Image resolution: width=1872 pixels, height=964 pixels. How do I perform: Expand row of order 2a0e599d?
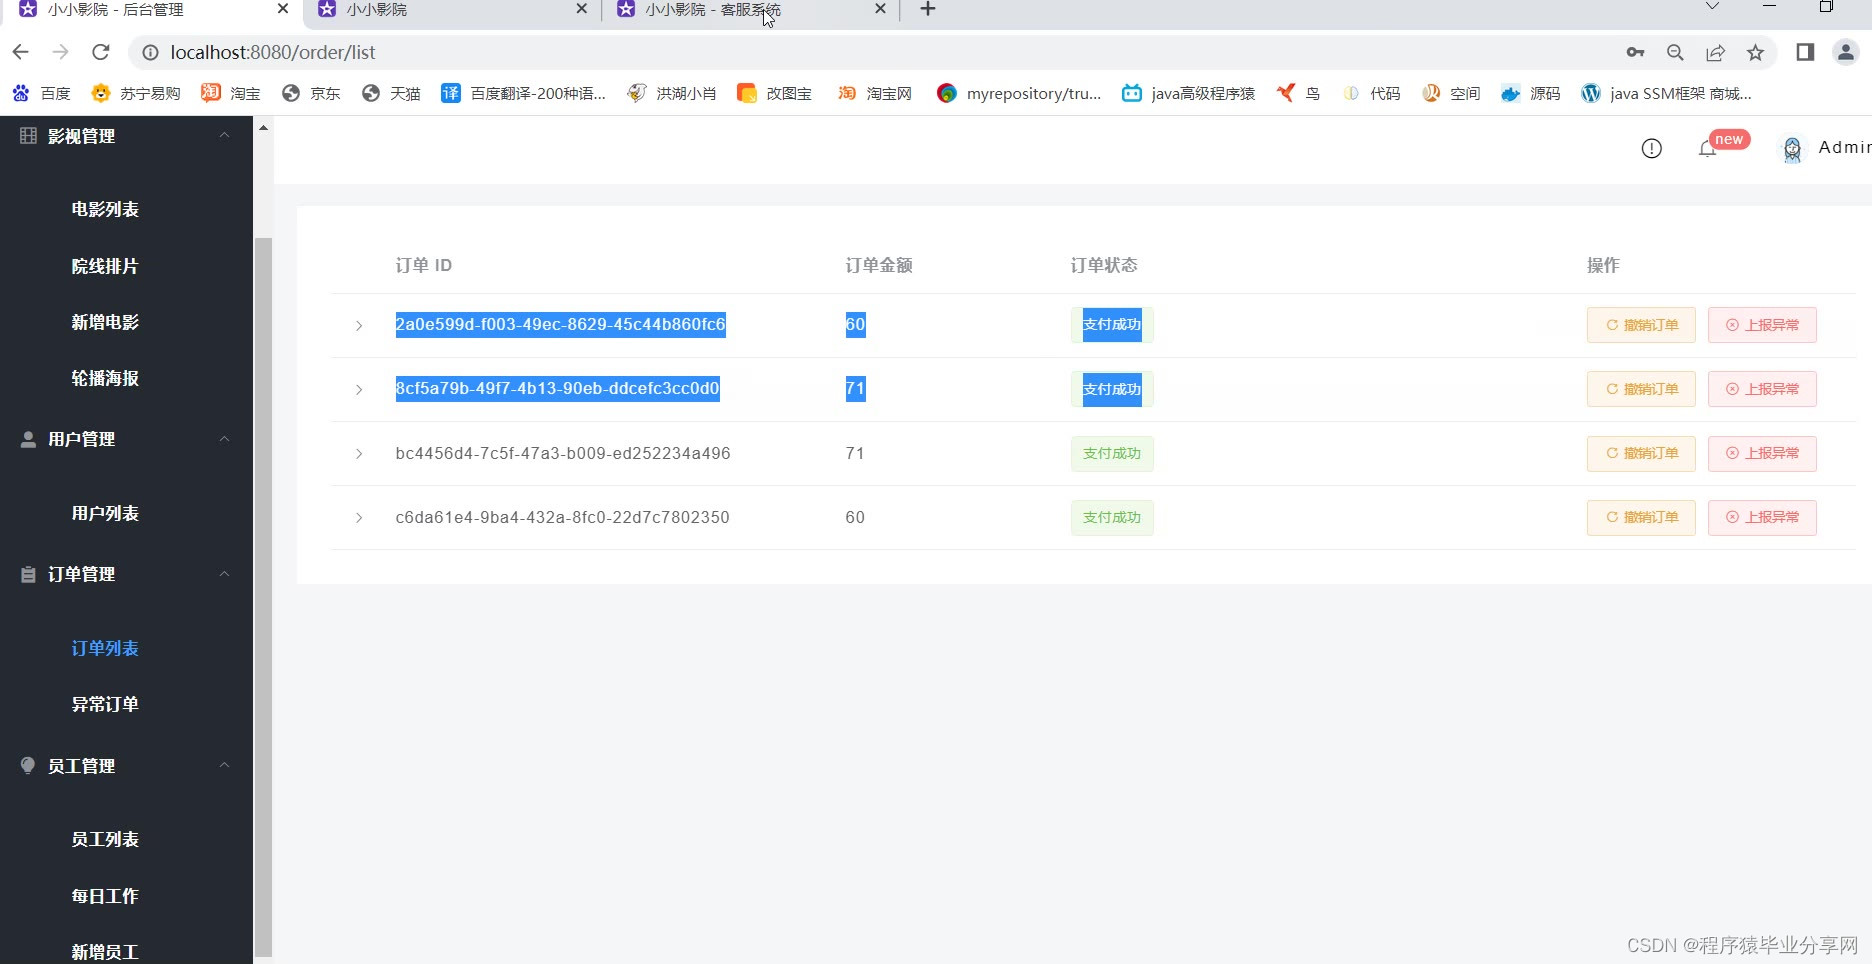tap(359, 326)
